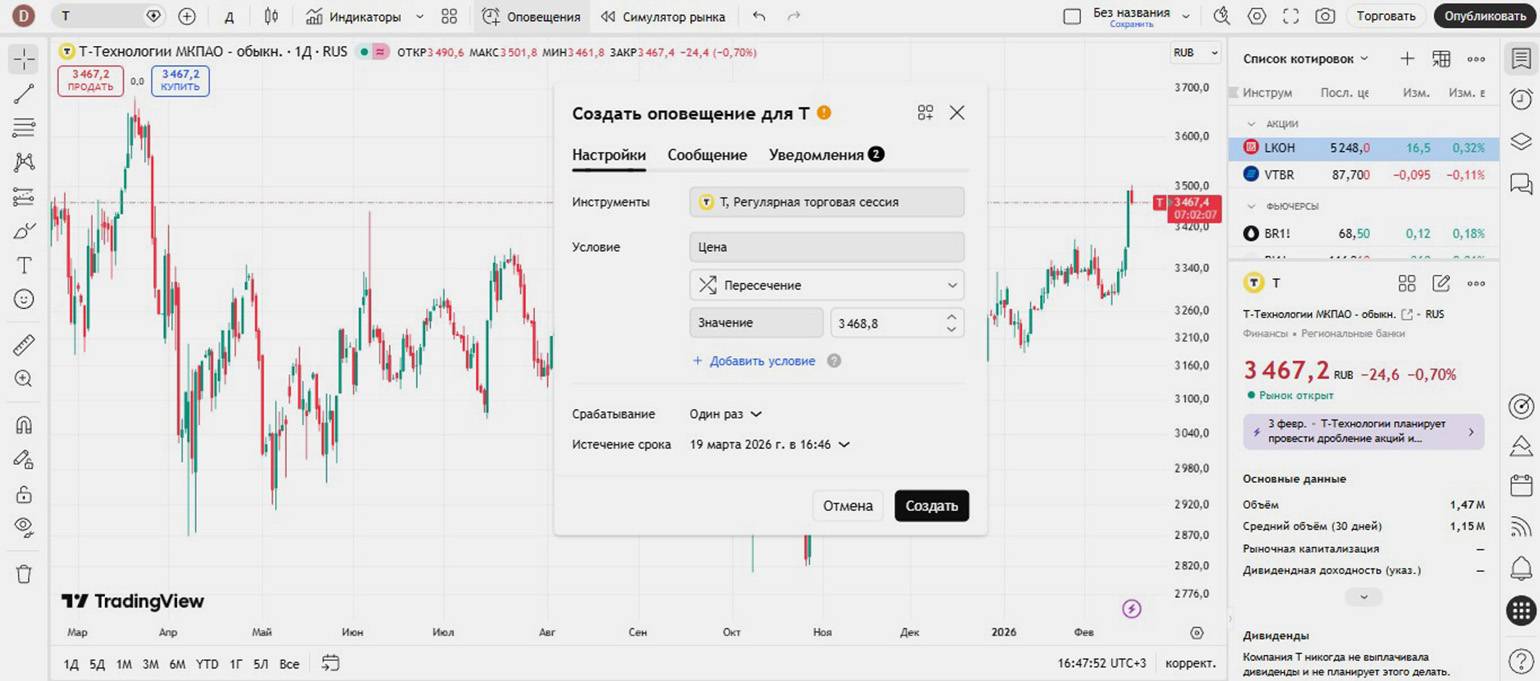This screenshot has height=681, width=1540.
Task: Open the Пересечение condition dropdown
Action: coord(826,285)
